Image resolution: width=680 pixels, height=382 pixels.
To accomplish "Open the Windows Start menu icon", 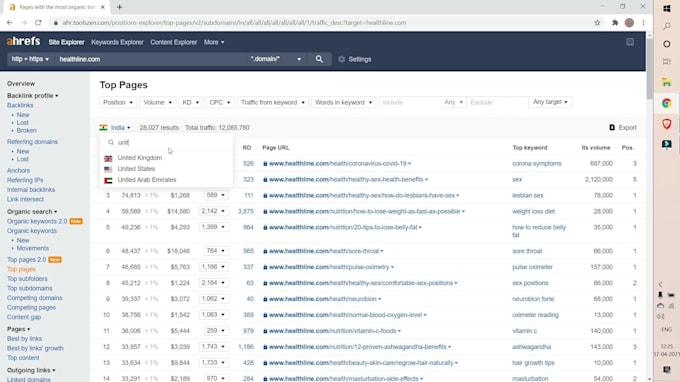I will (667, 9).
